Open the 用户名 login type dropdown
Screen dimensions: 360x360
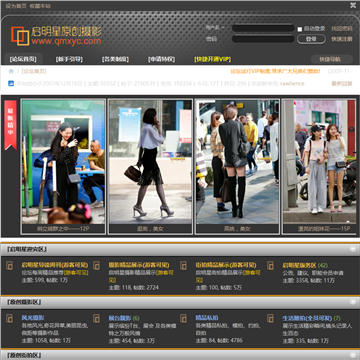click(x=215, y=28)
